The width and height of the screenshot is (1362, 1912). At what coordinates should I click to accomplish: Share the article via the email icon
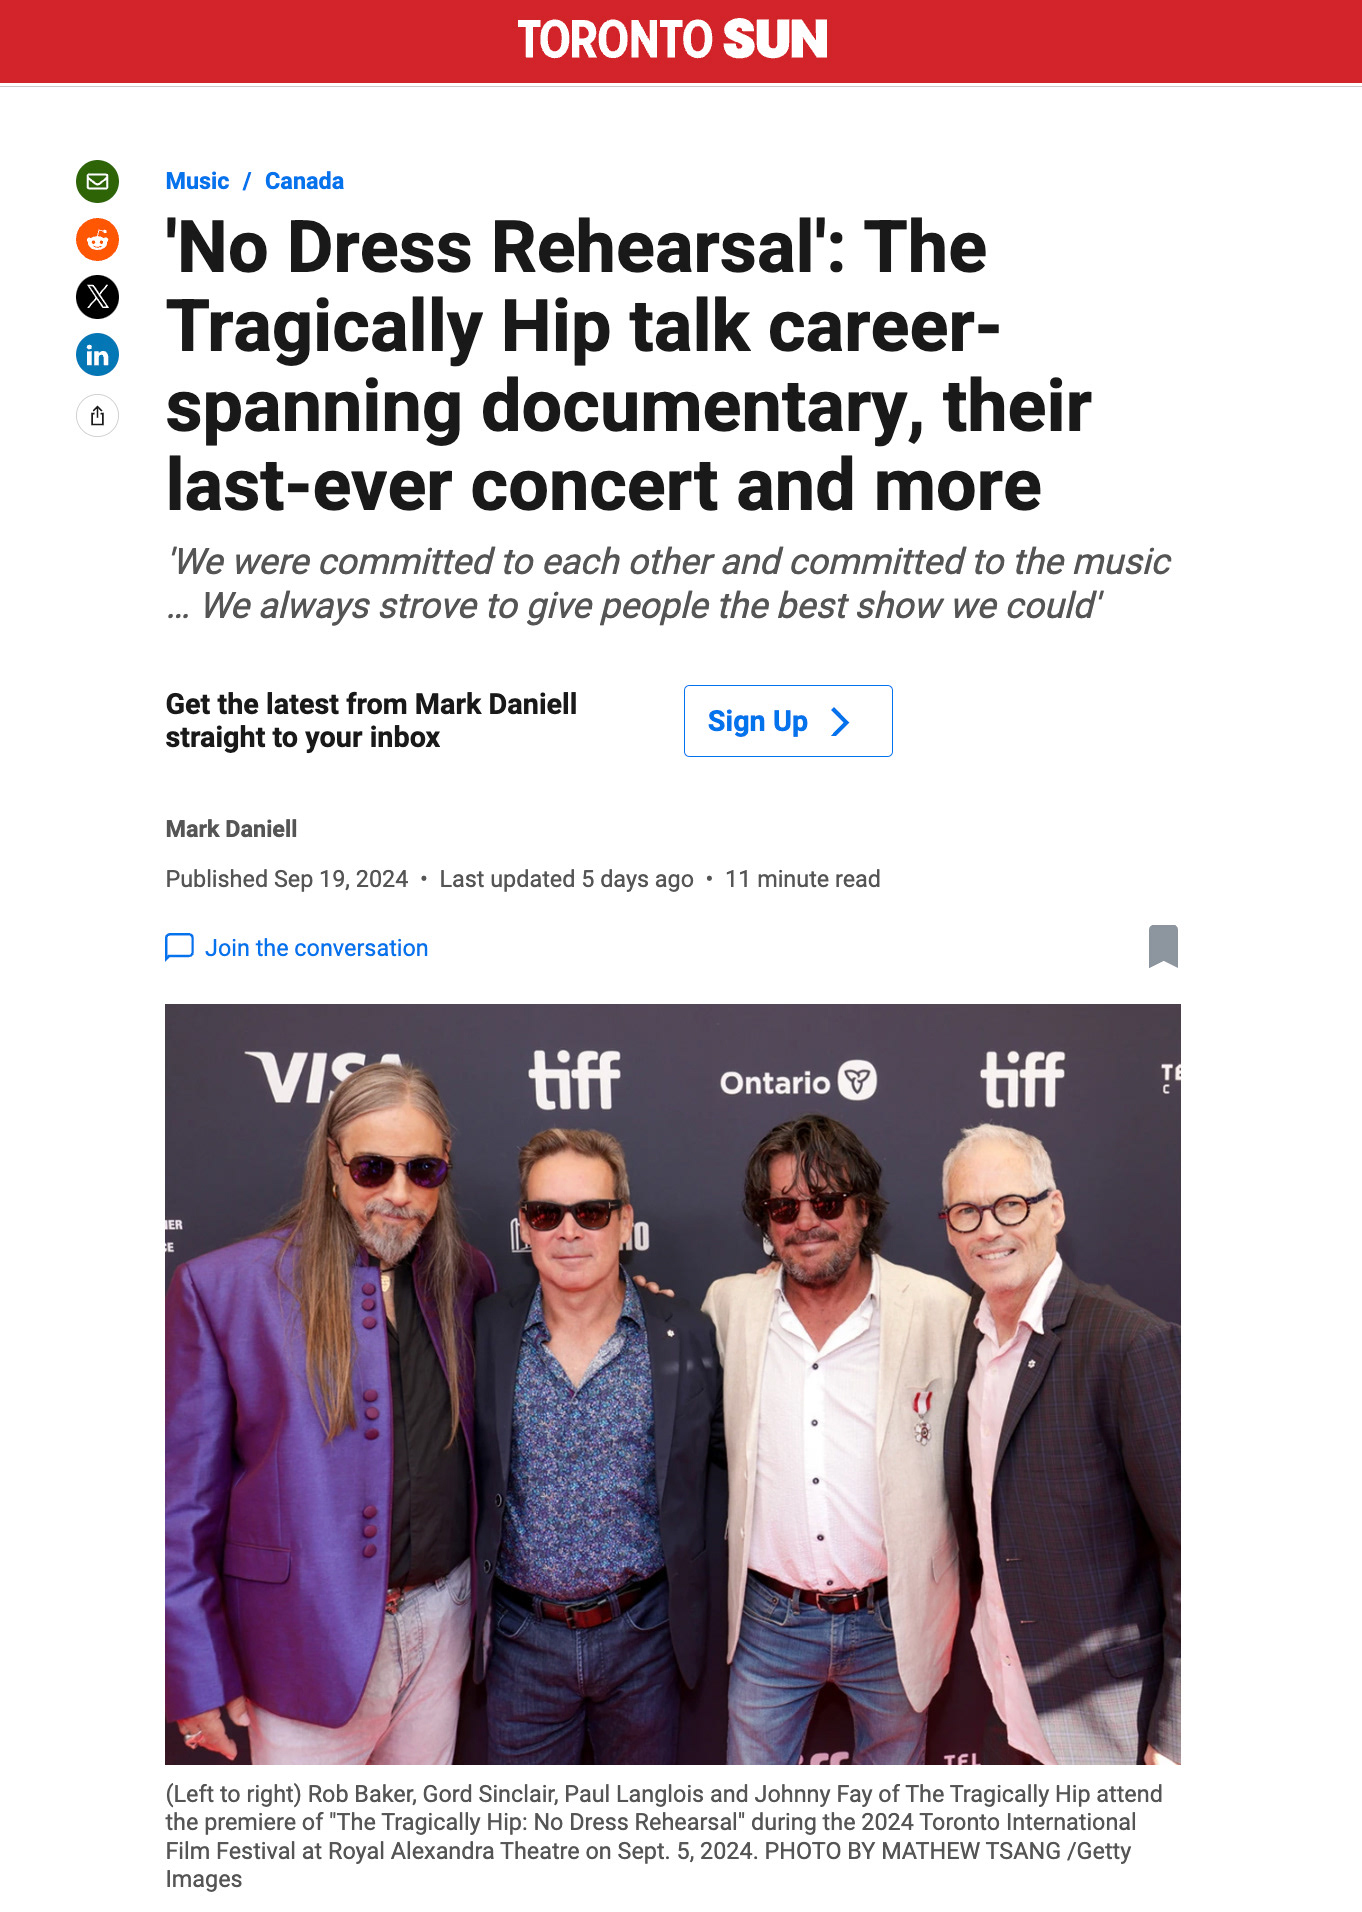tap(97, 181)
